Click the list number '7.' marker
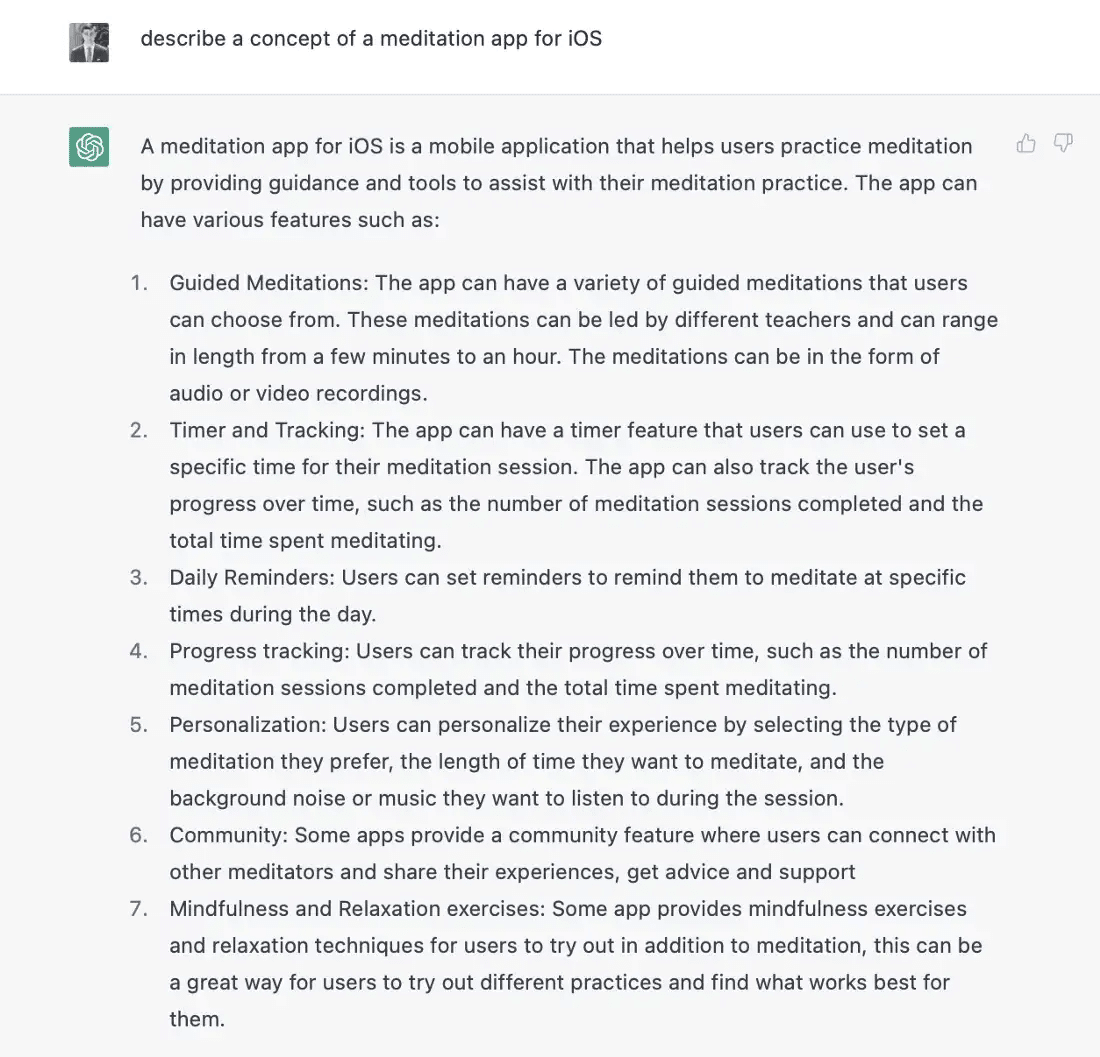The height and width of the screenshot is (1057, 1100). point(139,909)
